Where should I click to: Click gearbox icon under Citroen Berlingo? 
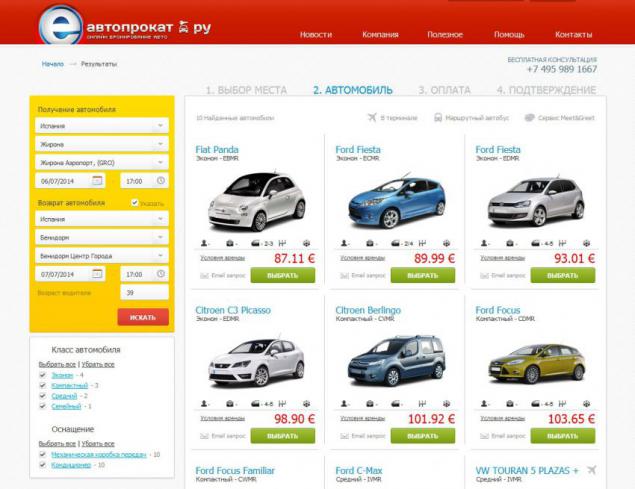coord(422,404)
